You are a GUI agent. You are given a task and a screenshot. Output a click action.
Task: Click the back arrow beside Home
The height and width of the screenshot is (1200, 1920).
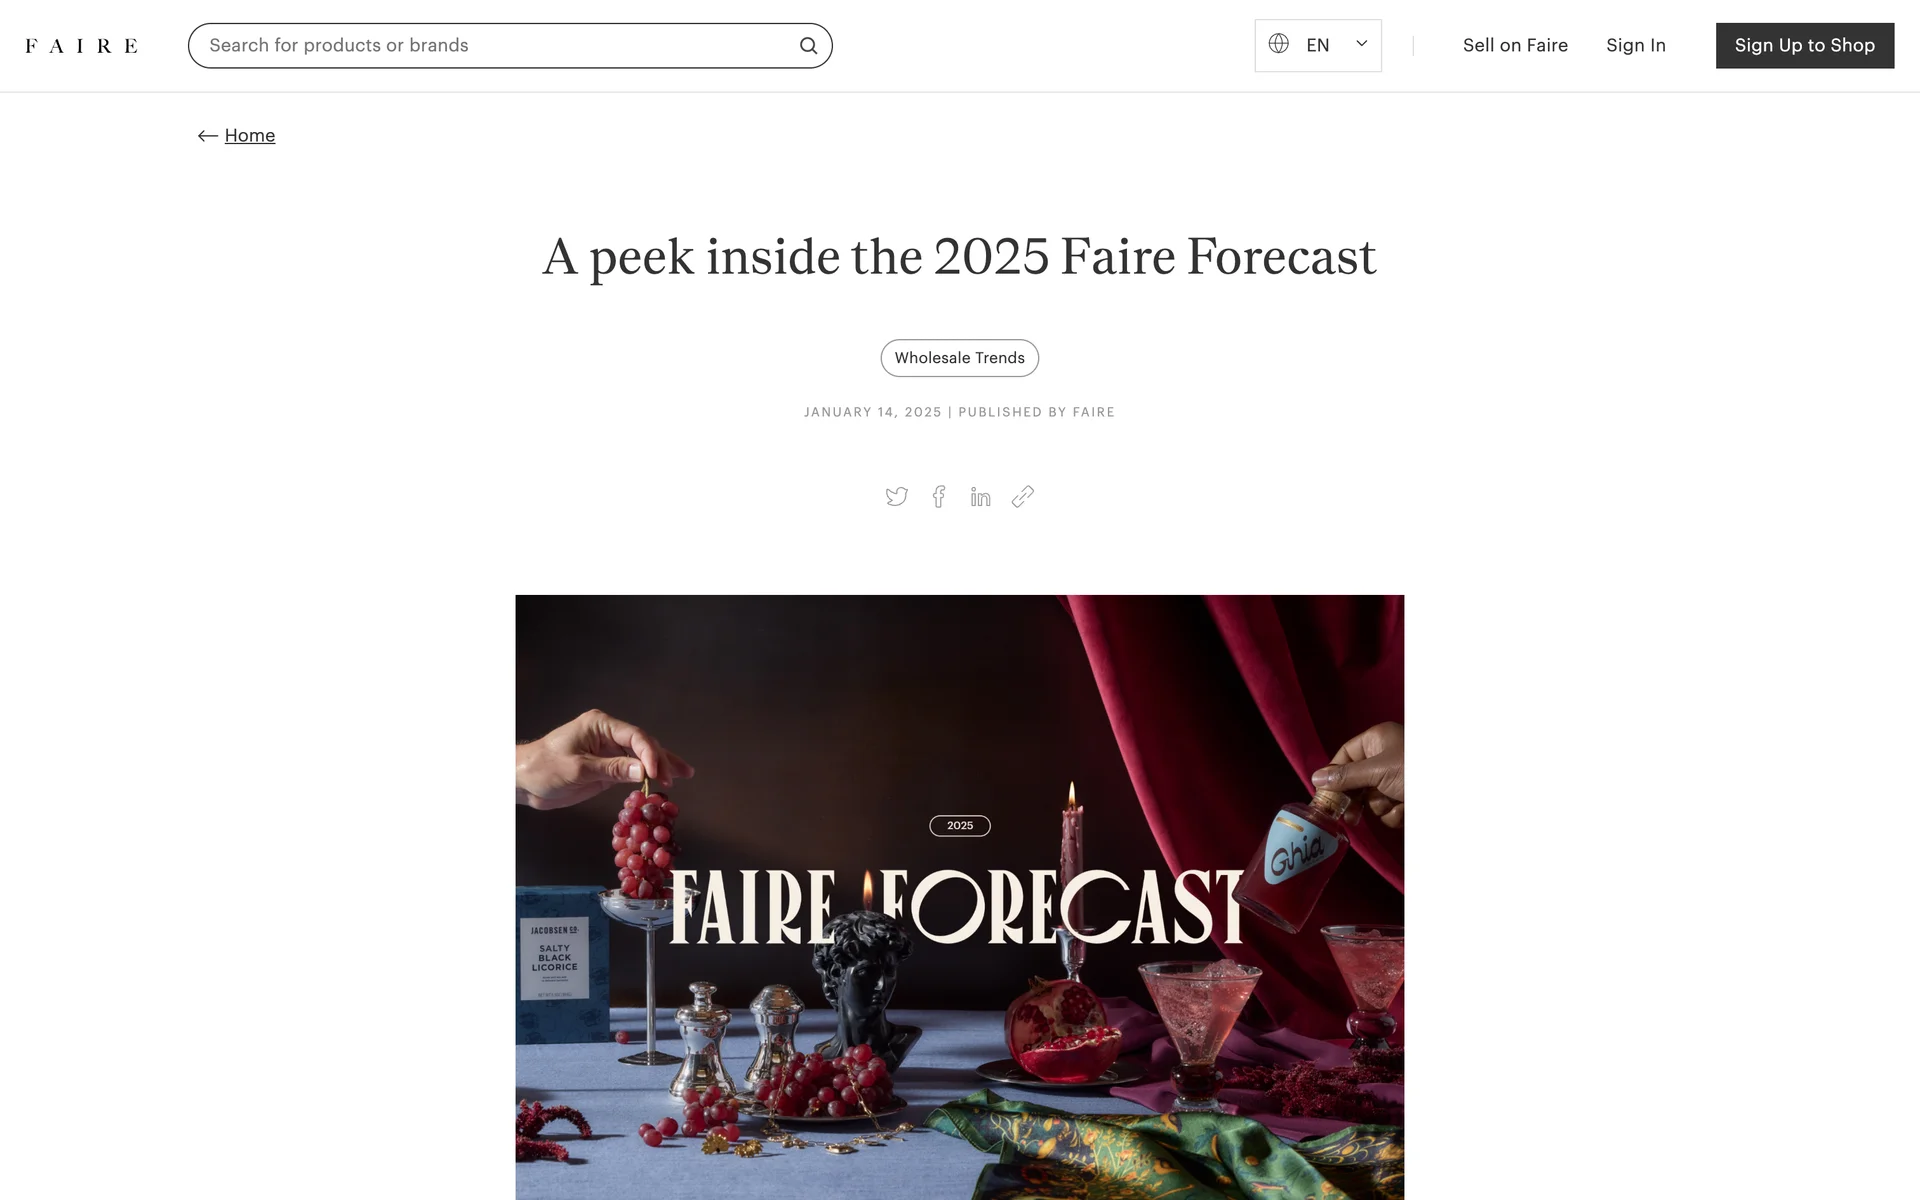point(208,136)
